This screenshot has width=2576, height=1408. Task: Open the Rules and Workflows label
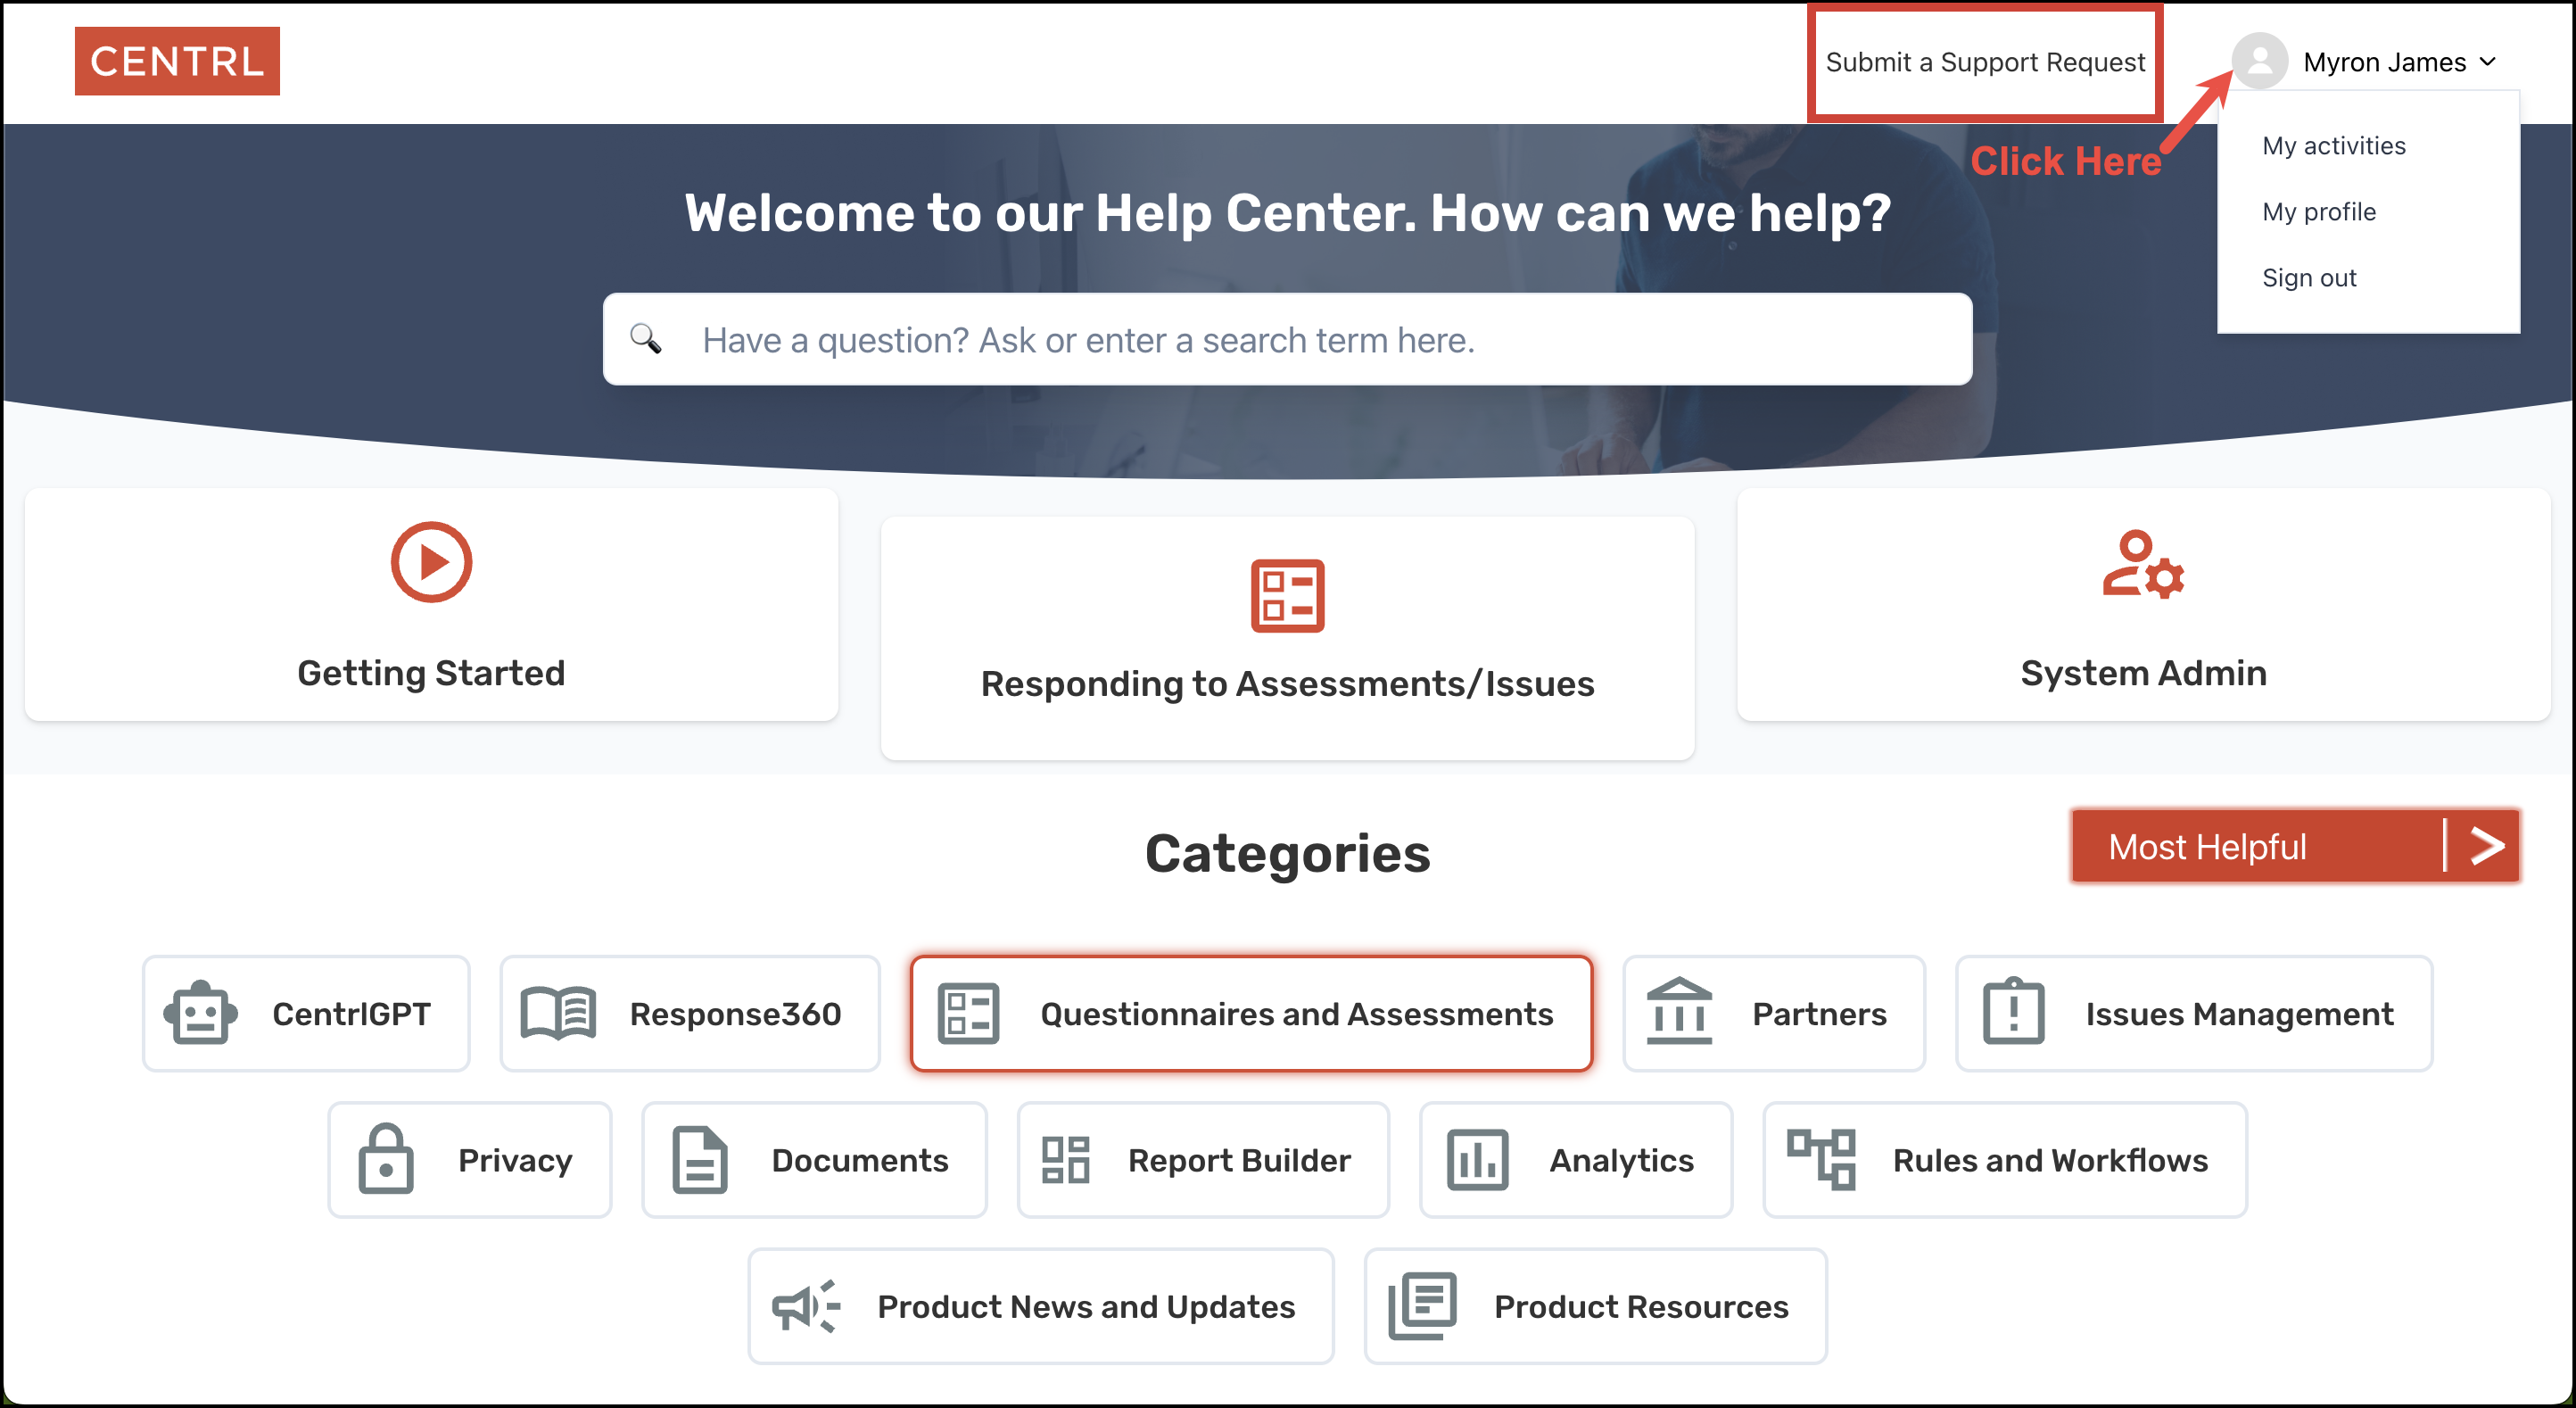pyautogui.click(x=2050, y=1160)
